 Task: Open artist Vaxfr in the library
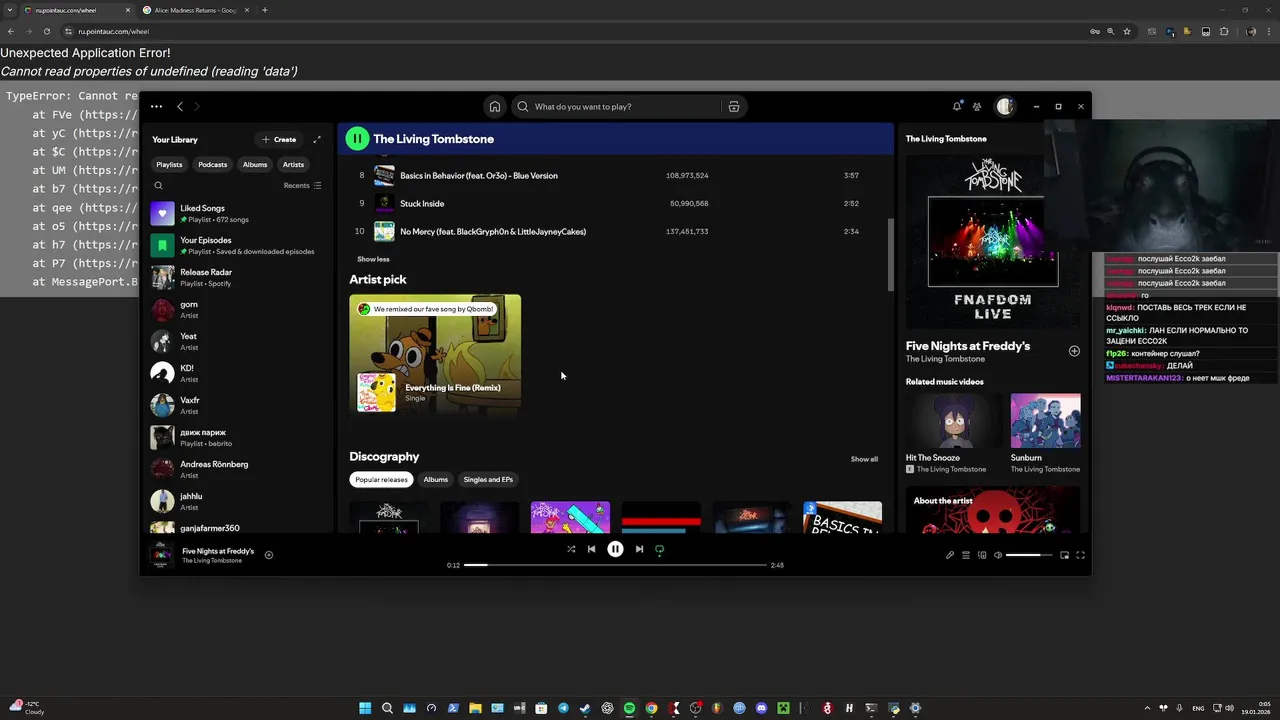(x=236, y=405)
